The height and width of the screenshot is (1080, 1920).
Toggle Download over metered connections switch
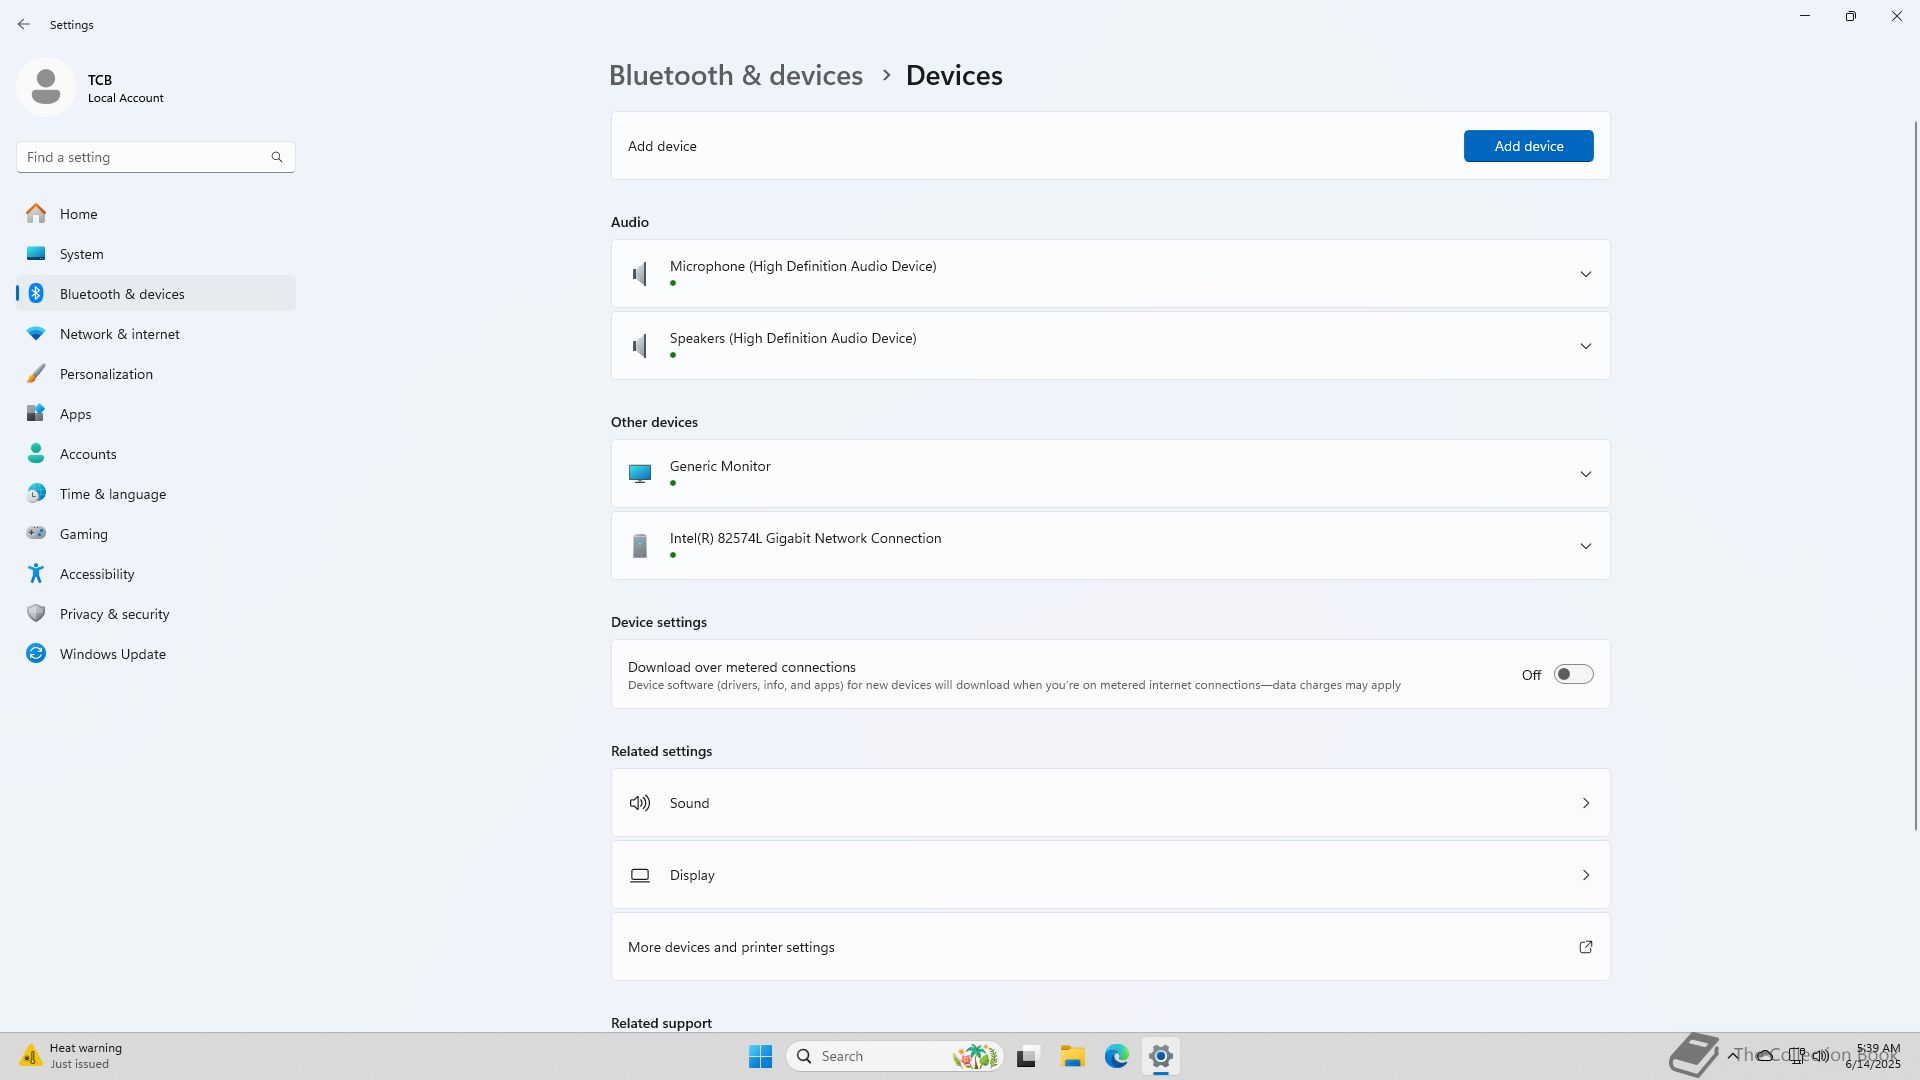click(1572, 675)
